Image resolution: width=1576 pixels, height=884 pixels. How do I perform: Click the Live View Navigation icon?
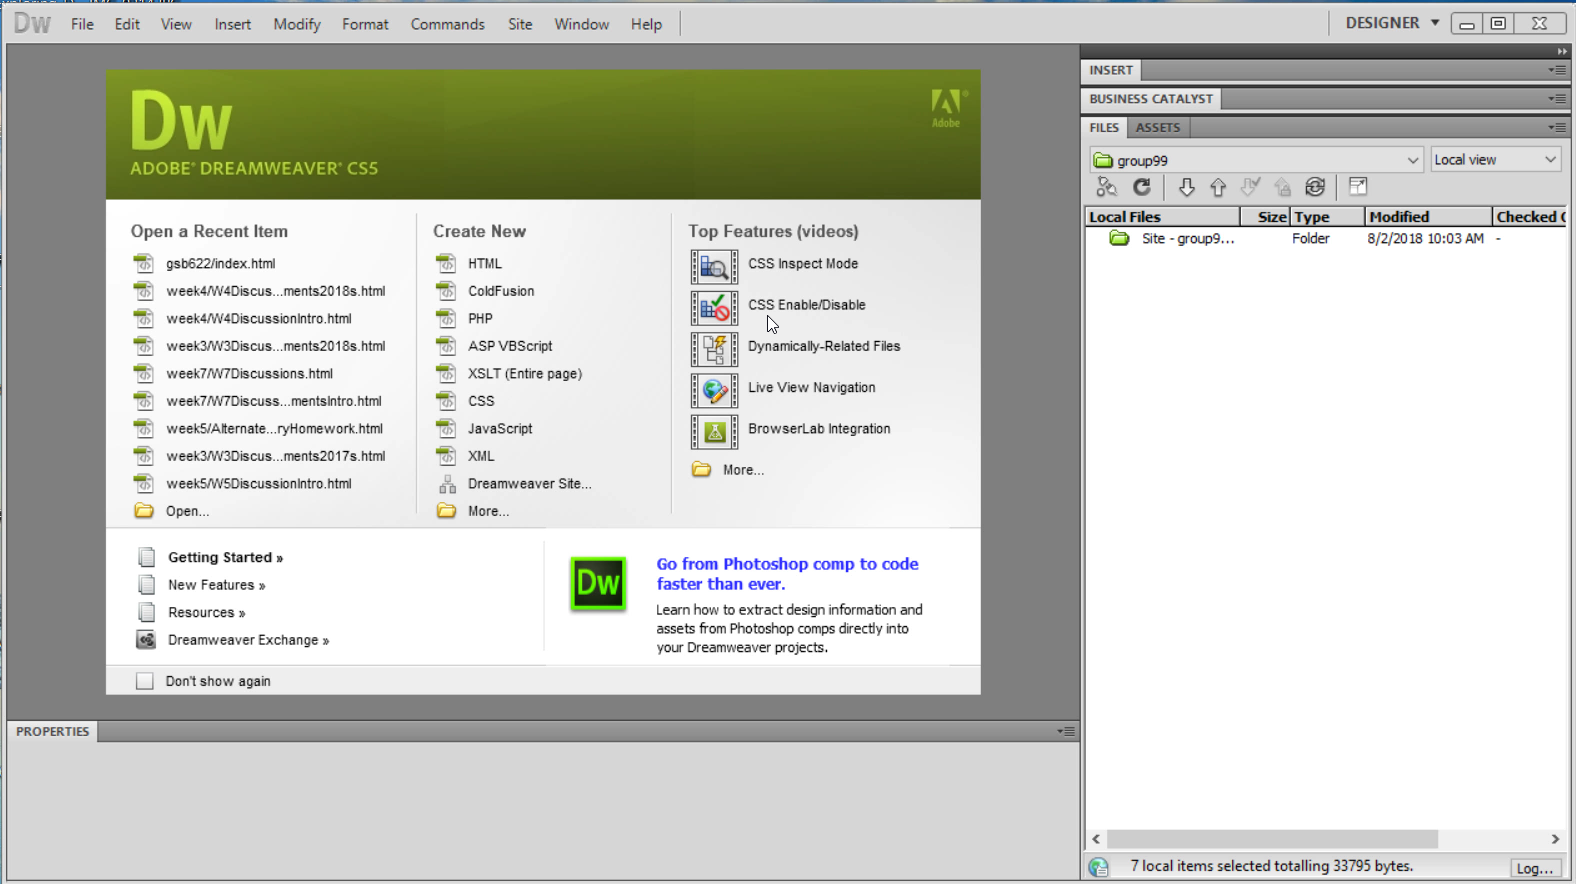(x=714, y=390)
